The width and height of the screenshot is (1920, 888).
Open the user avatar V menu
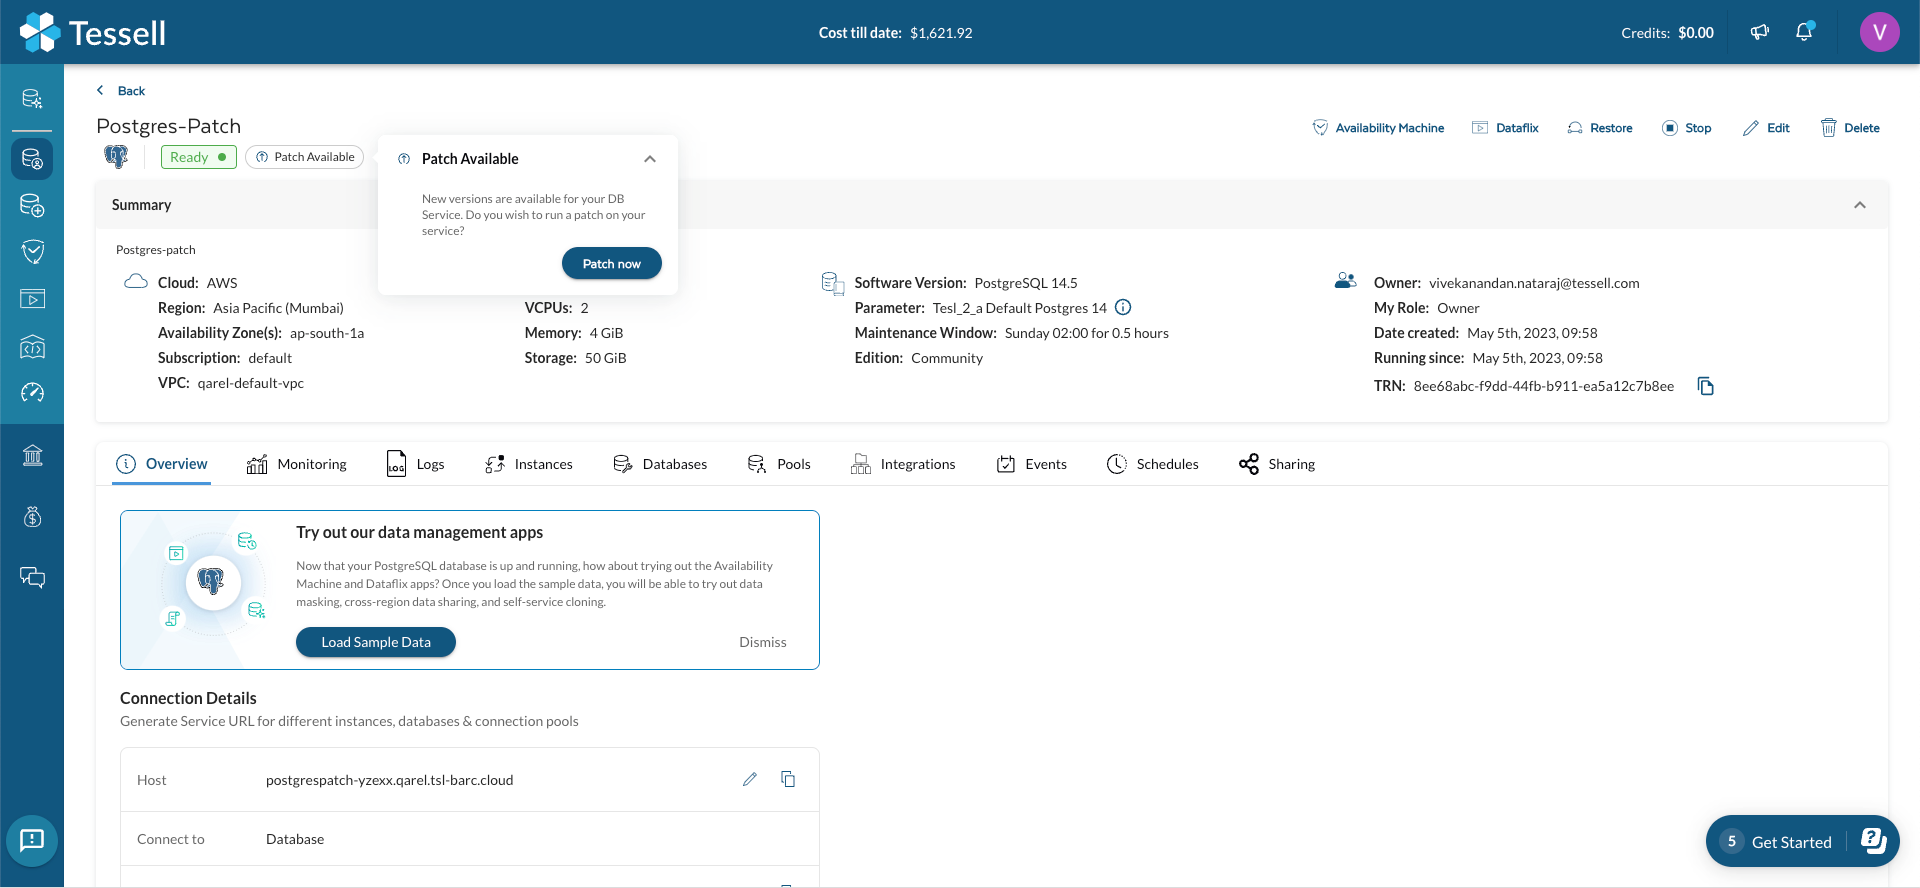(1879, 32)
